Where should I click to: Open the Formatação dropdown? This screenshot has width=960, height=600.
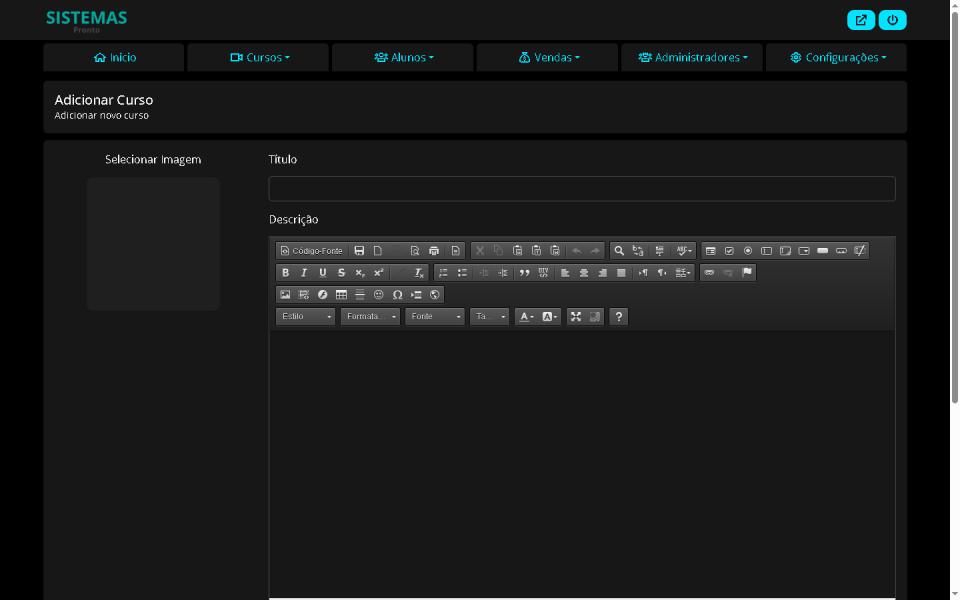[x=370, y=317]
